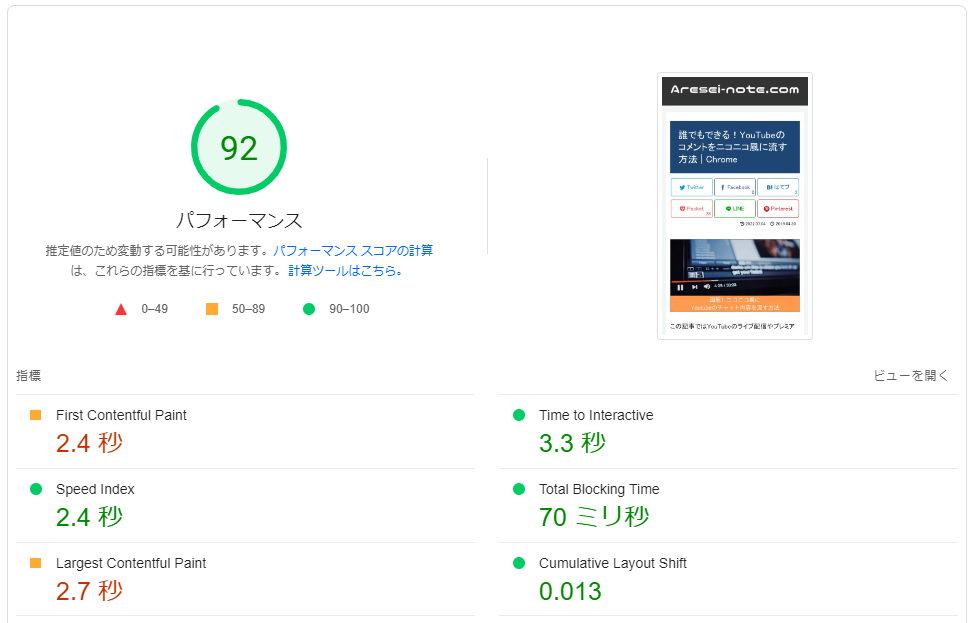Select the Speed Index label
The image size is (971, 623).
tap(95, 489)
